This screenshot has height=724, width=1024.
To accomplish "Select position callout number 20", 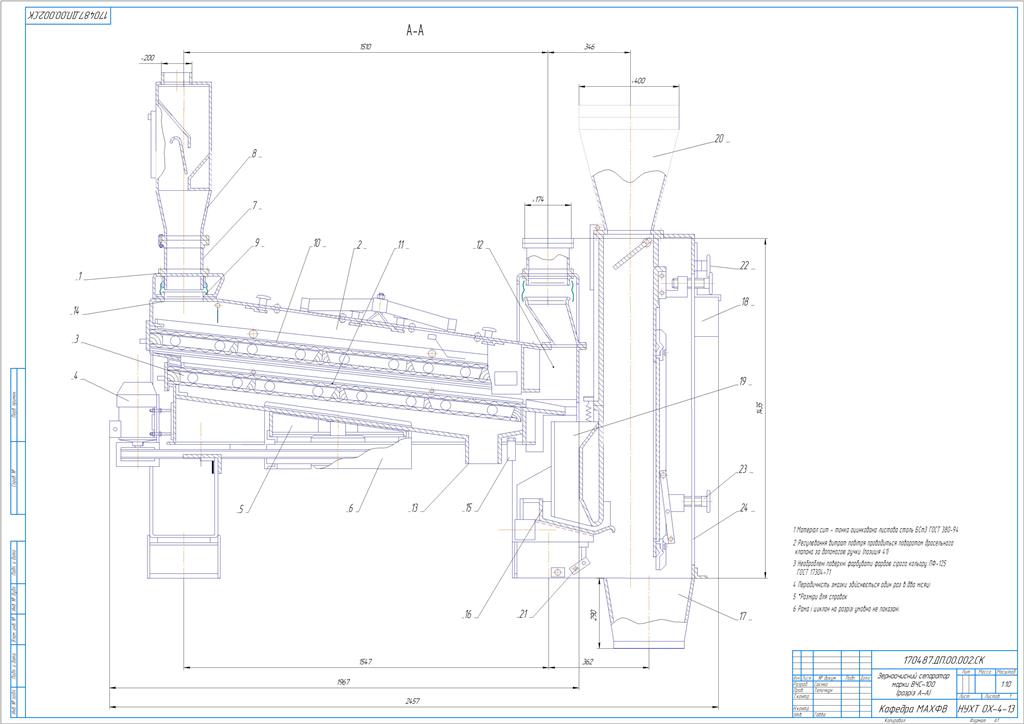I will [x=720, y=138].
